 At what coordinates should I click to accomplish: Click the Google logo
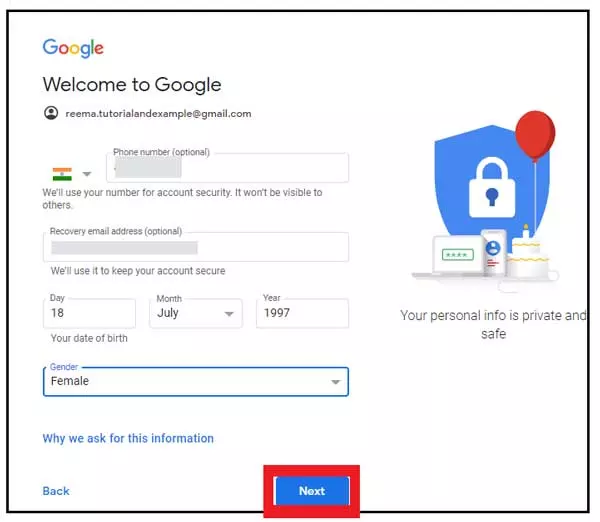[x=73, y=48]
